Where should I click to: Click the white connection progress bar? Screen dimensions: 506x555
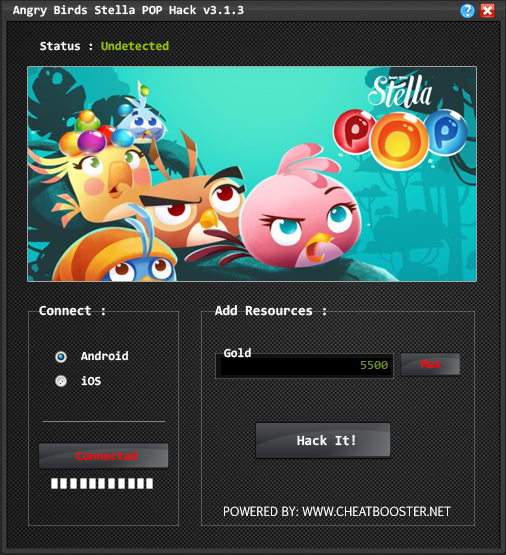[102, 484]
